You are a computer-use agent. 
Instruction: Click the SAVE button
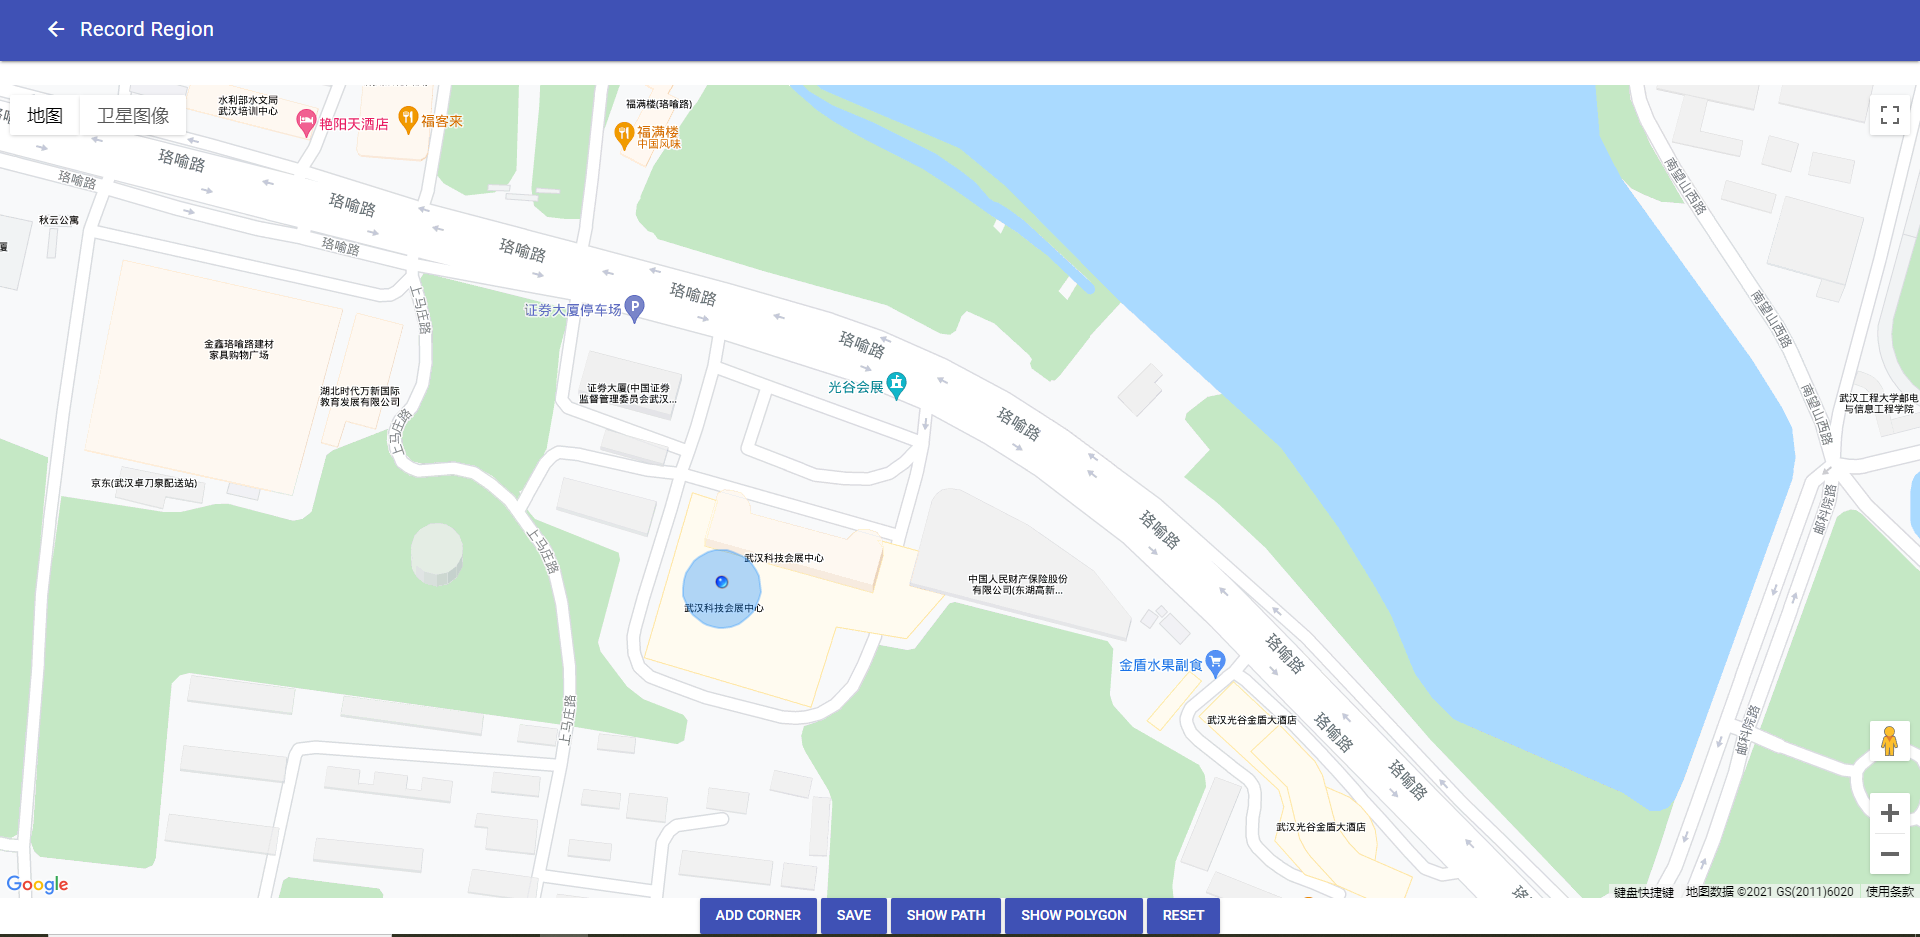(854, 915)
